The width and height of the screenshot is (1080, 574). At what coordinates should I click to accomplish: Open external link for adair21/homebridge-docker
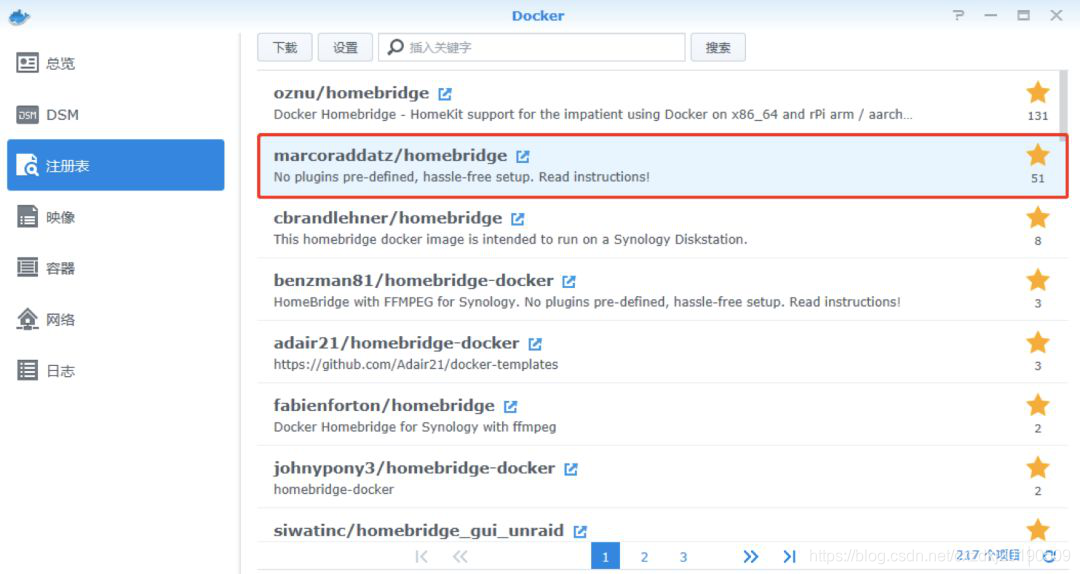pyautogui.click(x=534, y=344)
